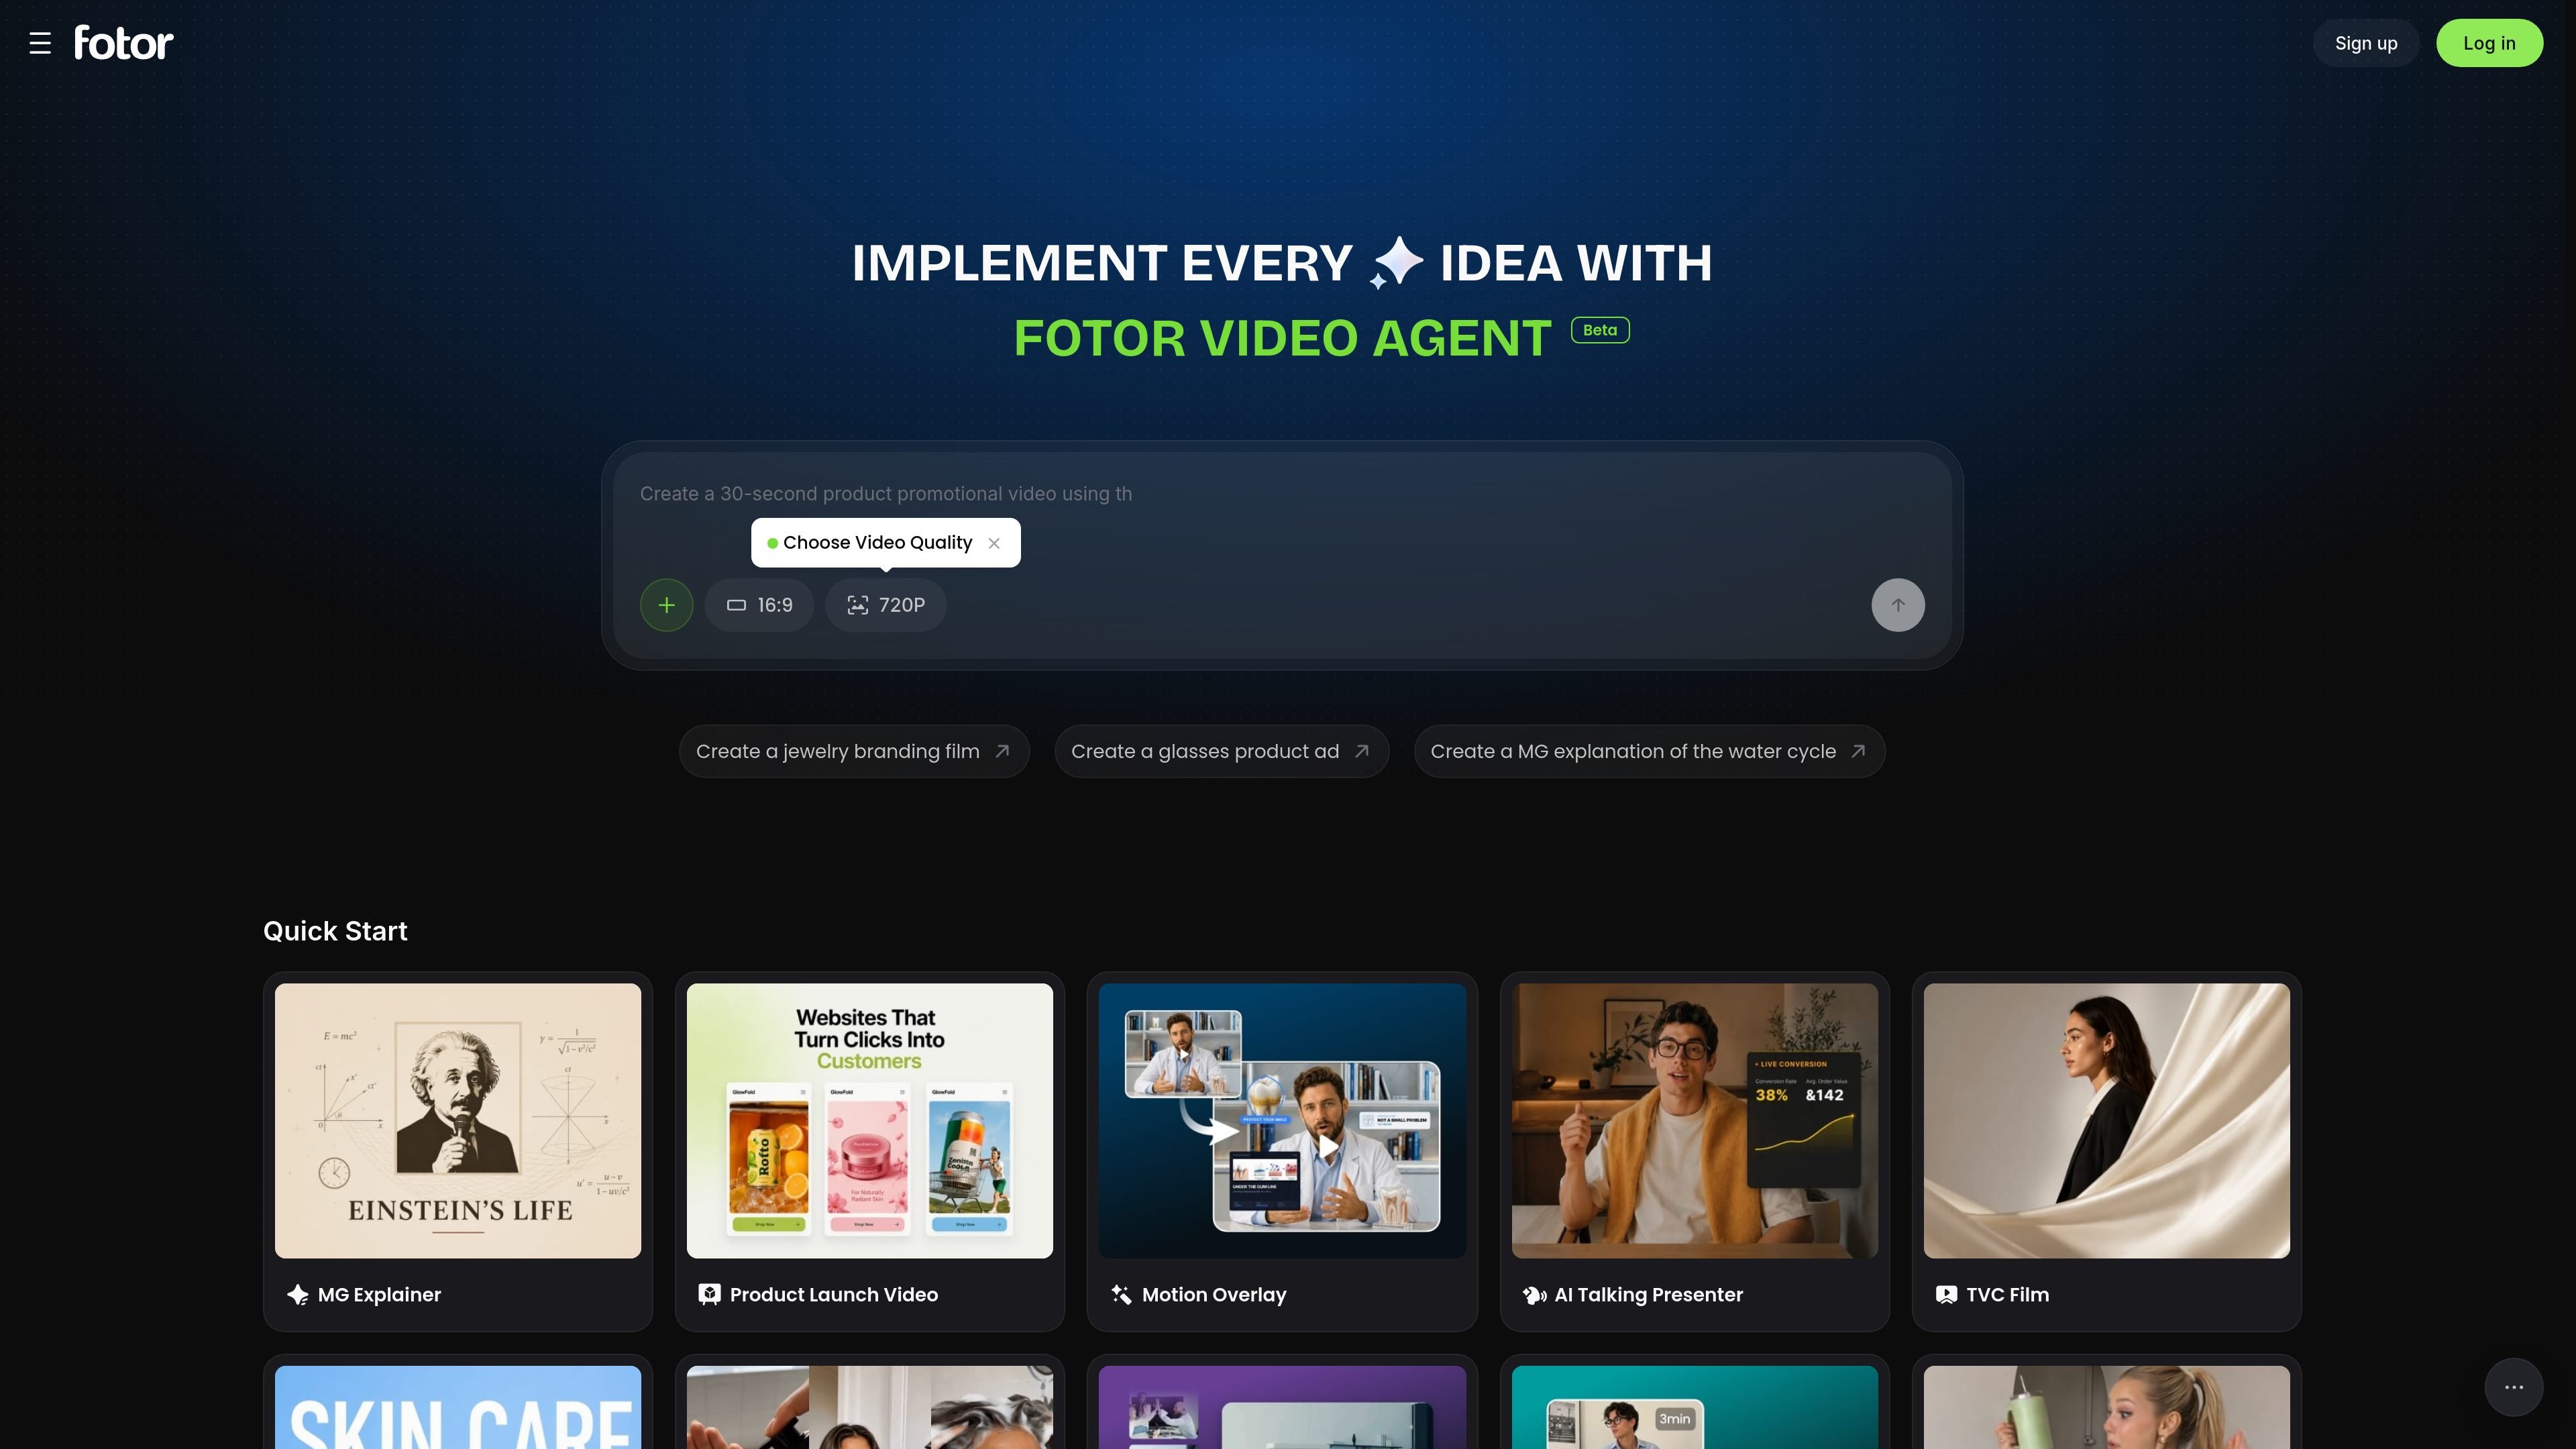Viewport: 2576px width, 1449px height.
Task: Click the Sign up button
Action: point(2366,43)
